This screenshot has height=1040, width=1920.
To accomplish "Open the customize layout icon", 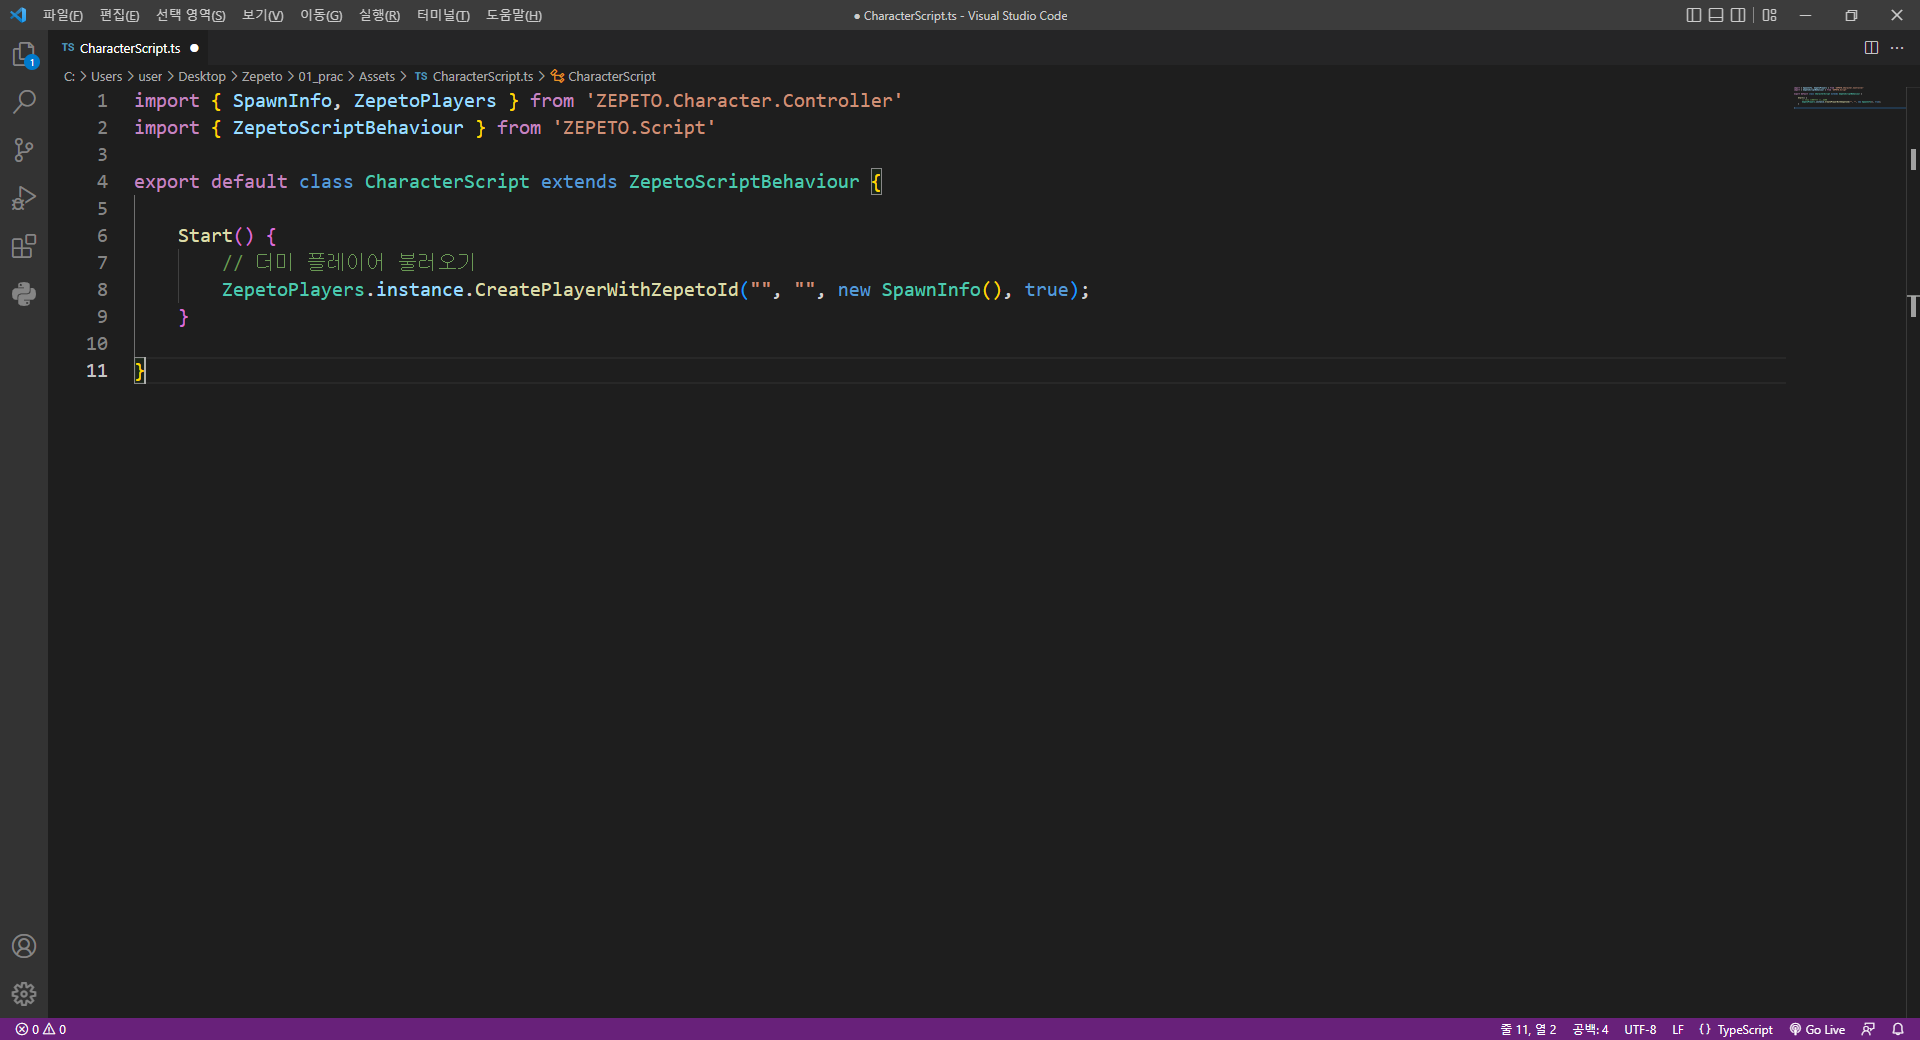I will 1770,15.
